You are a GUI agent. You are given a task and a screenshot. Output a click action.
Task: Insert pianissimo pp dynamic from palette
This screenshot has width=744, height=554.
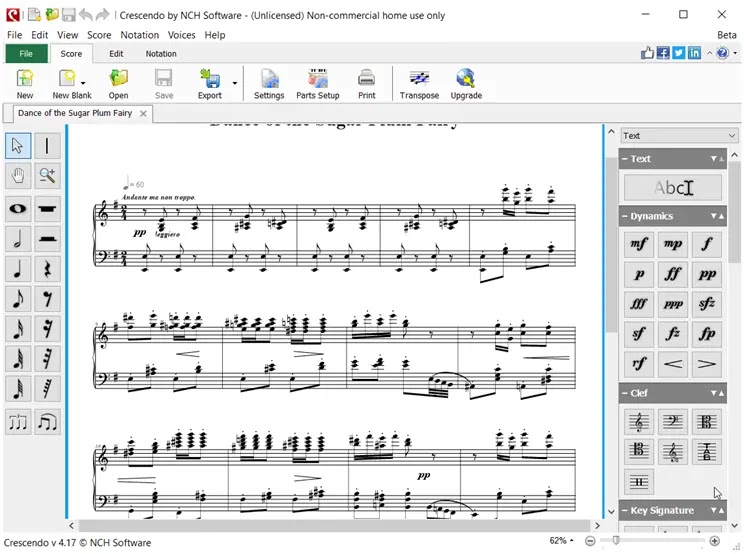coord(707,274)
